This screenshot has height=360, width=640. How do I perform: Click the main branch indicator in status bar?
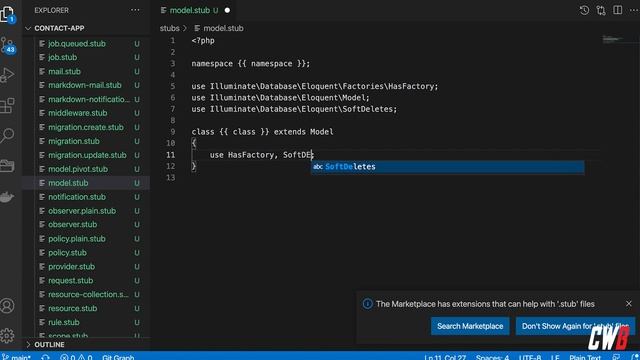tap(16, 357)
